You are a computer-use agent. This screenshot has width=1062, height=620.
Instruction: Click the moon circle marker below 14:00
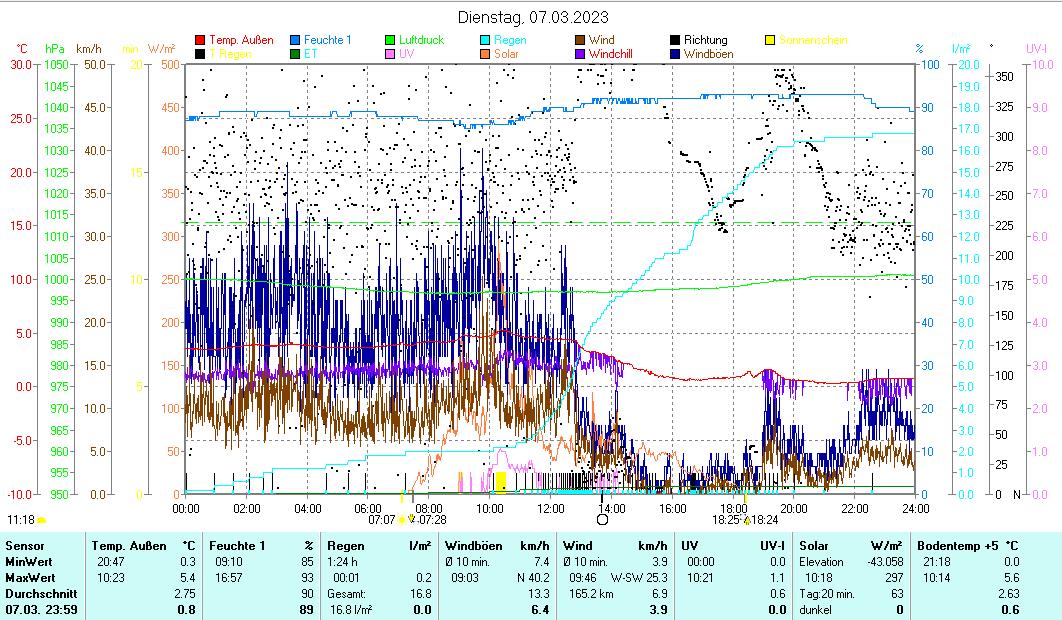(602, 519)
